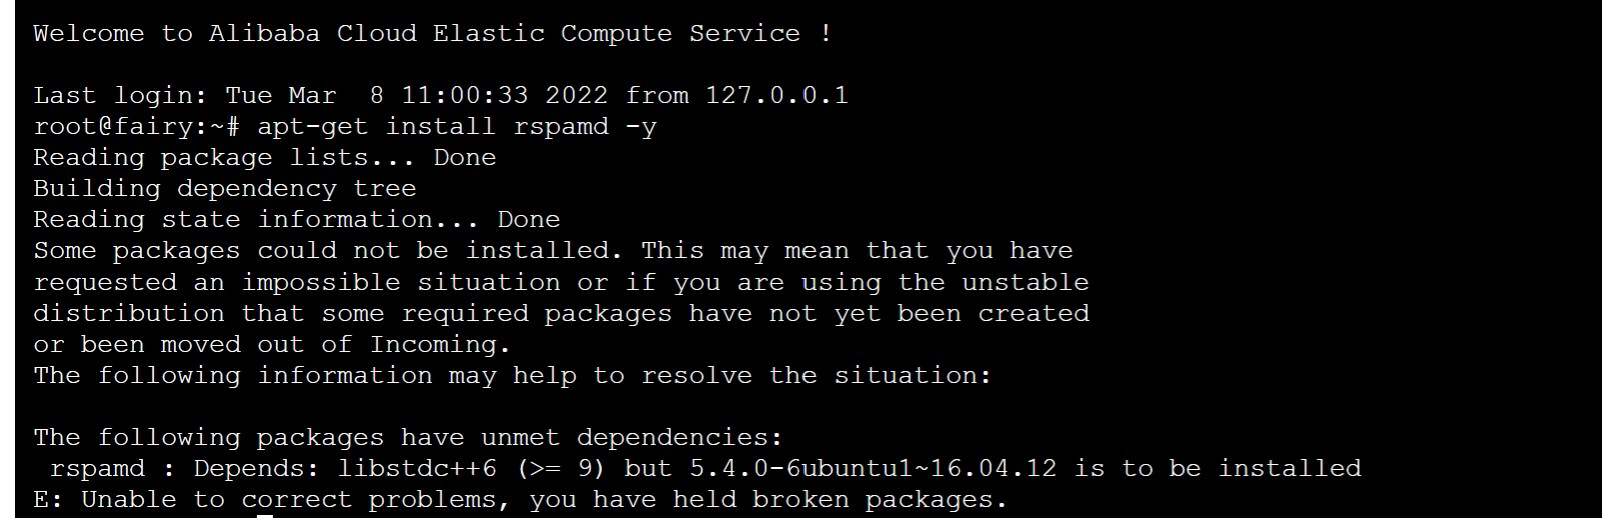Click the "Reading state information... Done" line

coord(296,220)
